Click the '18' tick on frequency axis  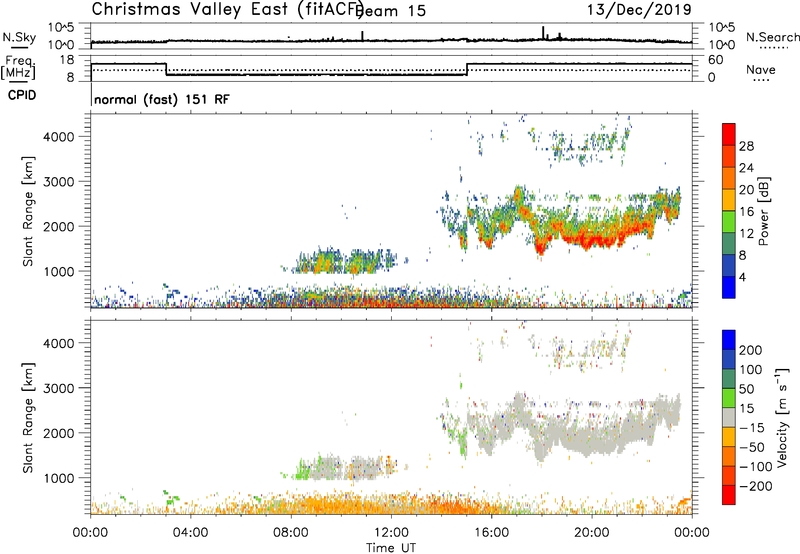pyautogui.click(x=67, y=60)
